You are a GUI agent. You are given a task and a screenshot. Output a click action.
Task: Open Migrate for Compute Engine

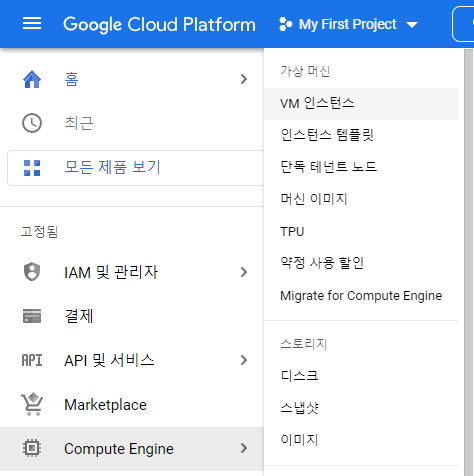pyautogui.click(x=361, y=296)
